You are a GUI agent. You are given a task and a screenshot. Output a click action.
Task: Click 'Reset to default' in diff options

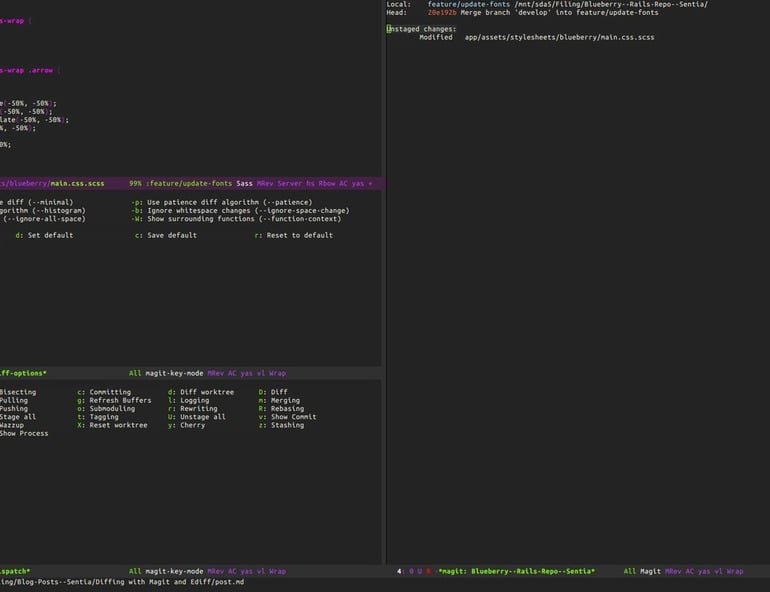pos(298,235)
